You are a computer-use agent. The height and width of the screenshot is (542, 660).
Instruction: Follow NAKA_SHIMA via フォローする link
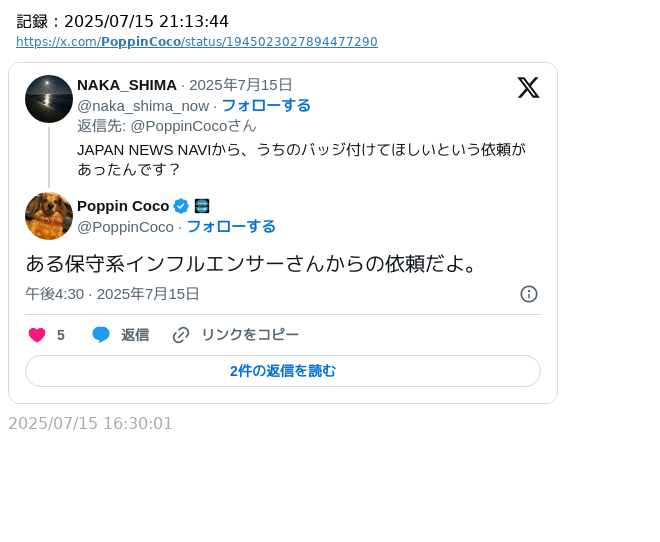point(266,105)
